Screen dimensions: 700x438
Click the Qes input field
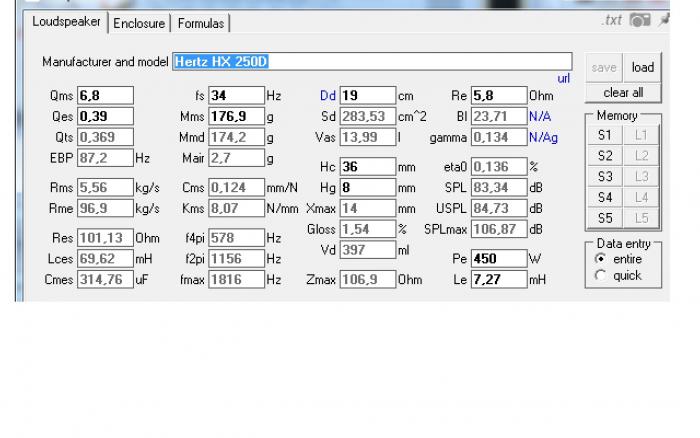105,116
